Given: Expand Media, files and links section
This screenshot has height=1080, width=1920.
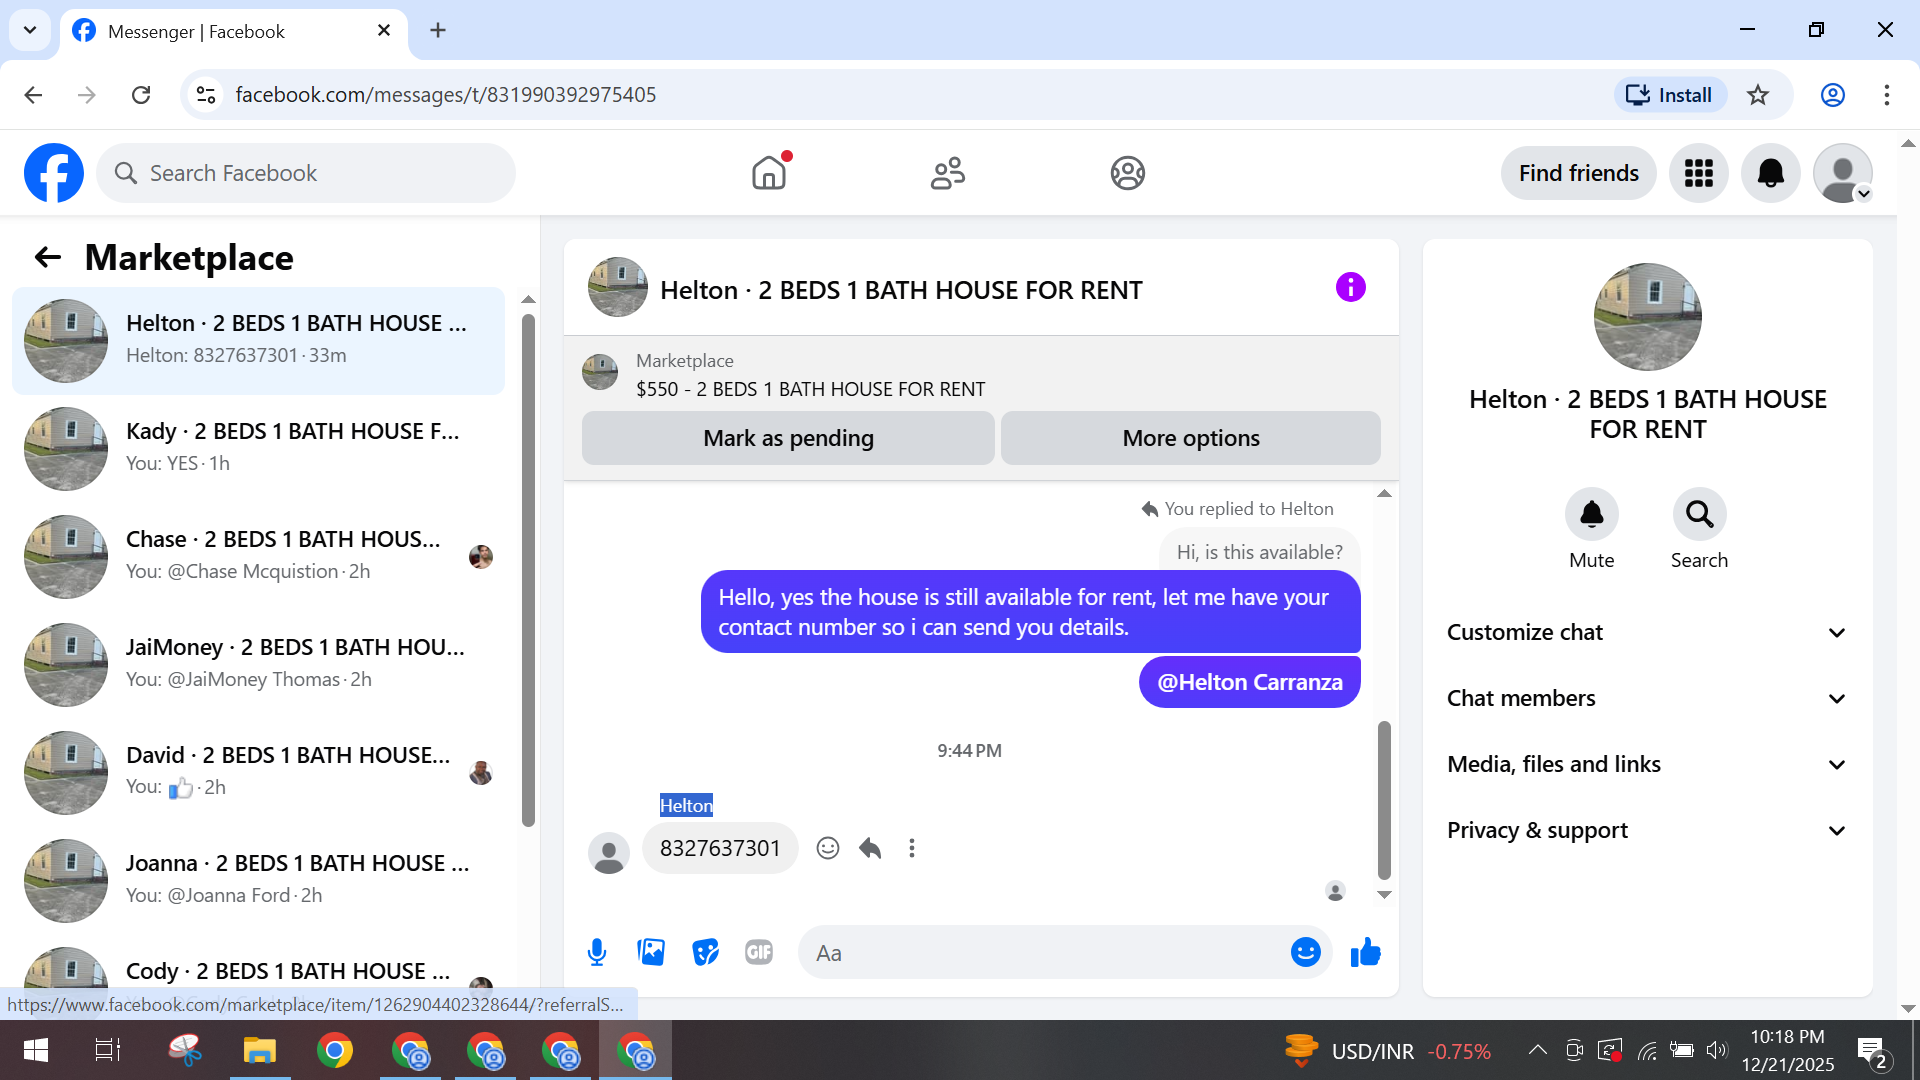Looking at the screenshot, I should [x=1647, y=764].
